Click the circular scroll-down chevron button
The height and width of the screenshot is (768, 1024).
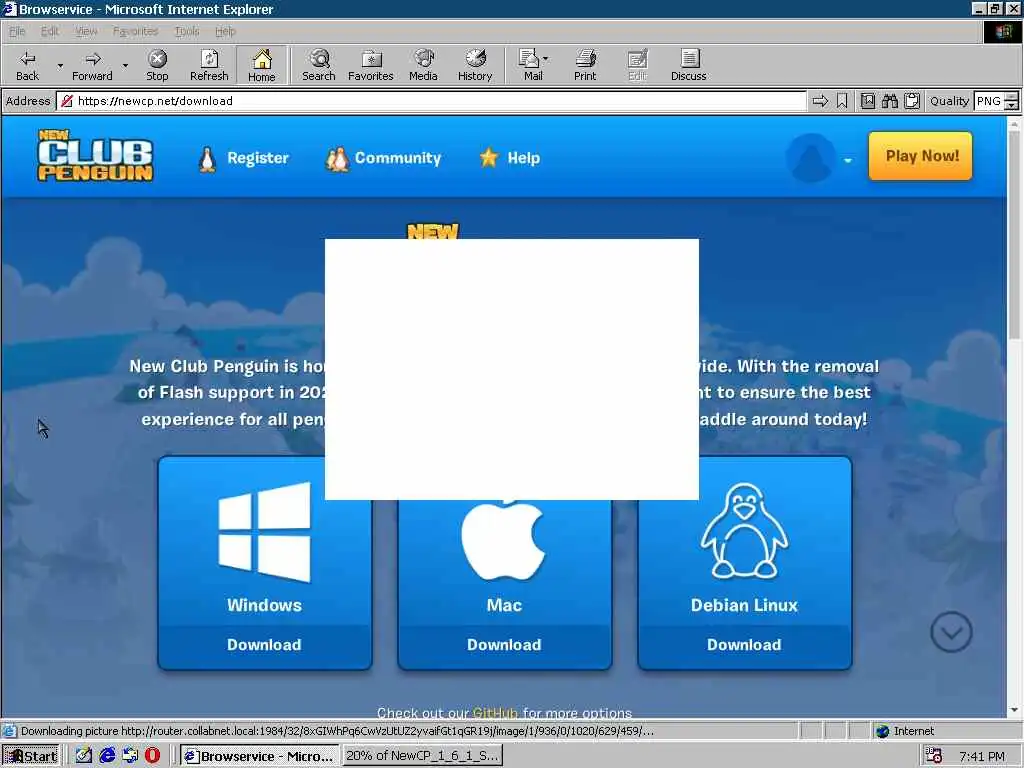(952, 632)
